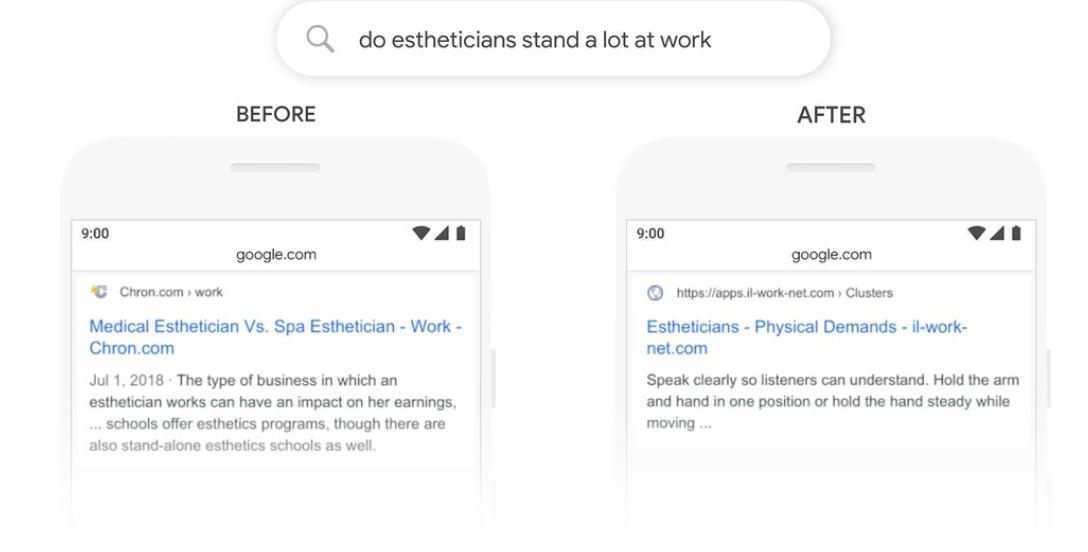1088x552 pixels.
Task: Click the Chron.com › work breadcrumb
Action: [x=171, y=292]
